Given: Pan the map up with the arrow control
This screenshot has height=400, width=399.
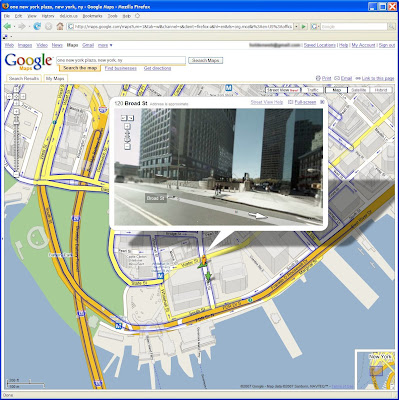Looking at the screenshot, I should click(16, 90).
